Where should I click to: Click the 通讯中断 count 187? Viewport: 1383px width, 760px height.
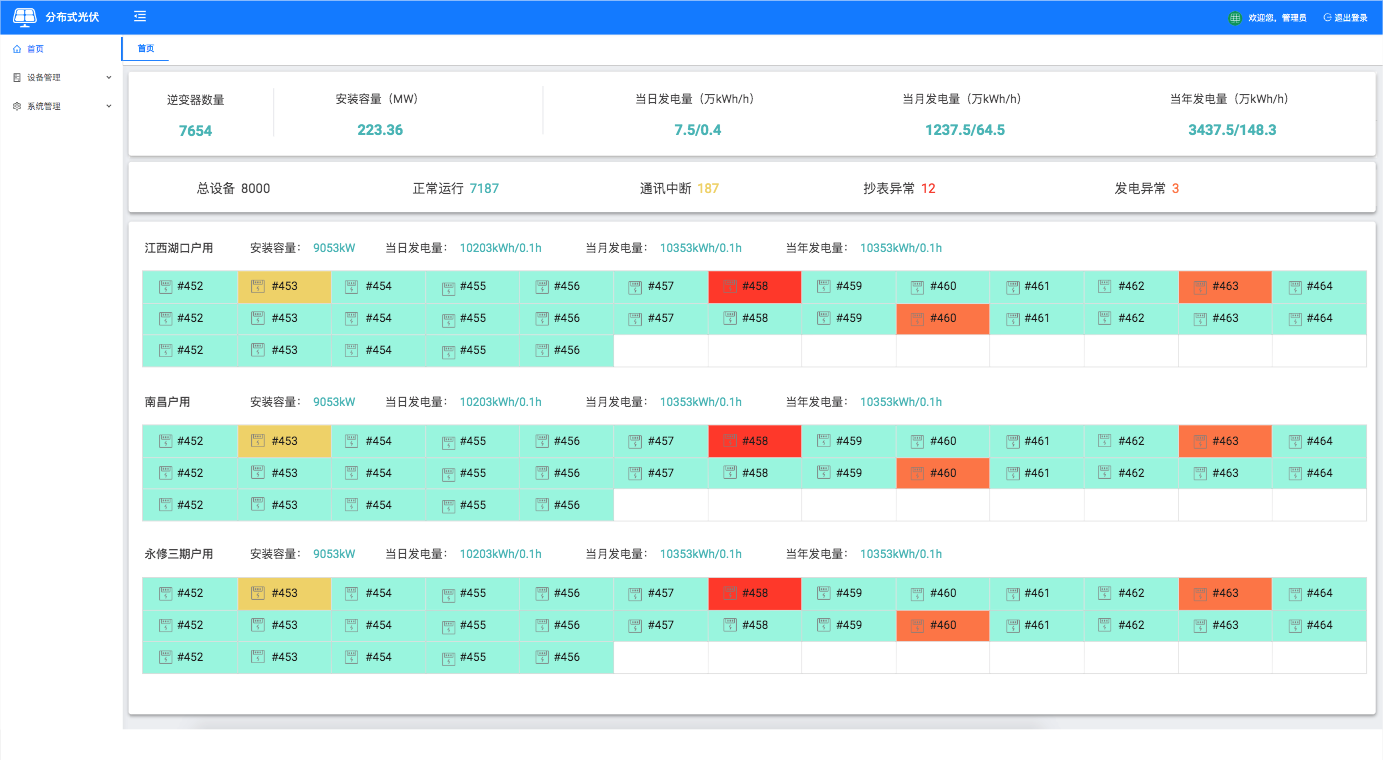click(708, 188)
